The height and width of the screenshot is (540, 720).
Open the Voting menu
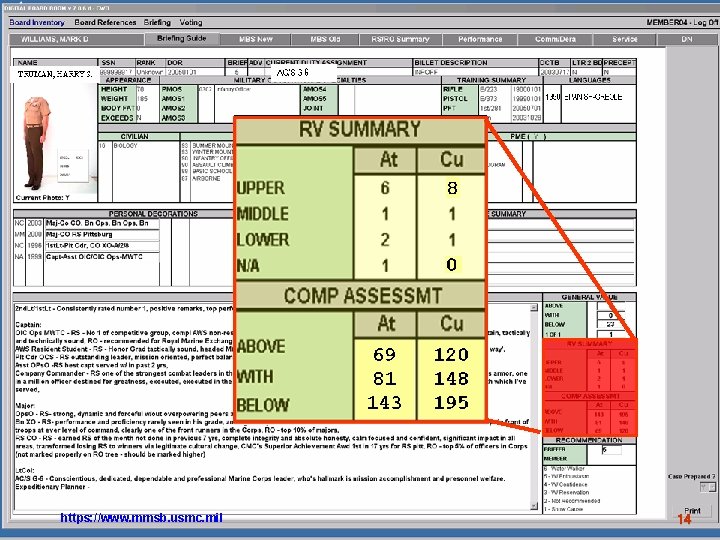pos(191,22)
